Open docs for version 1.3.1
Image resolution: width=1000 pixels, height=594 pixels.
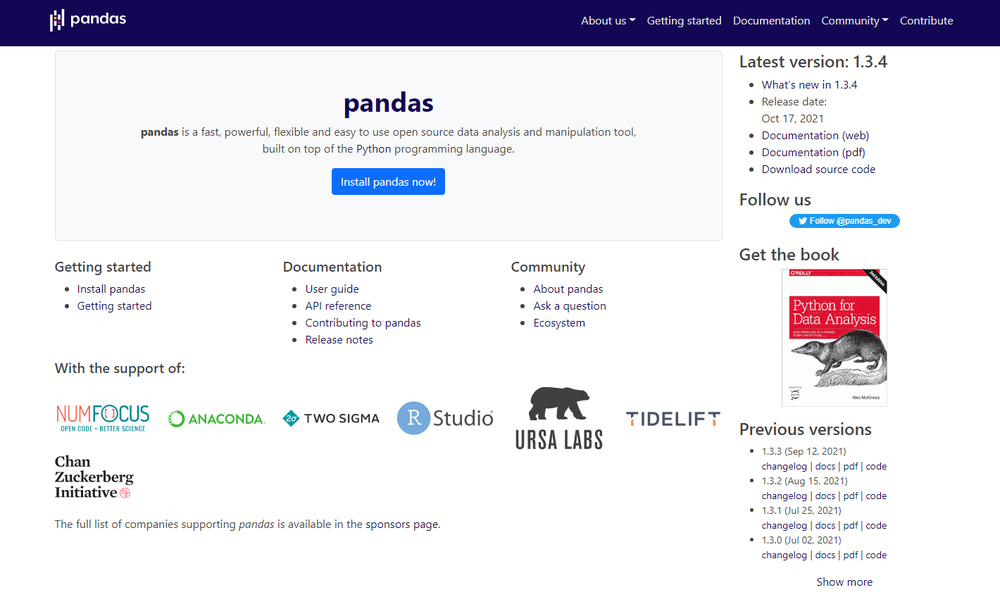(x=825, y=526)
